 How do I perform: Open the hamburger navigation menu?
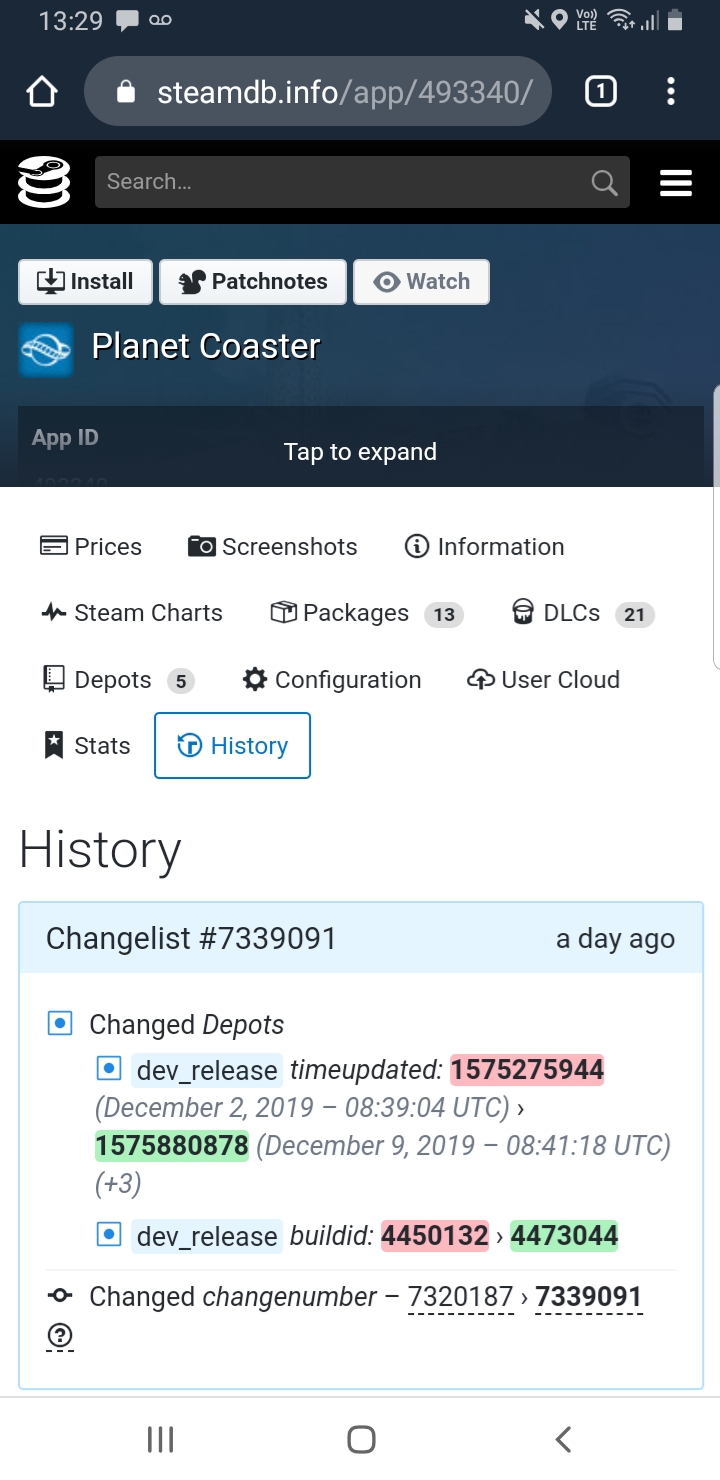click(676, 182)
